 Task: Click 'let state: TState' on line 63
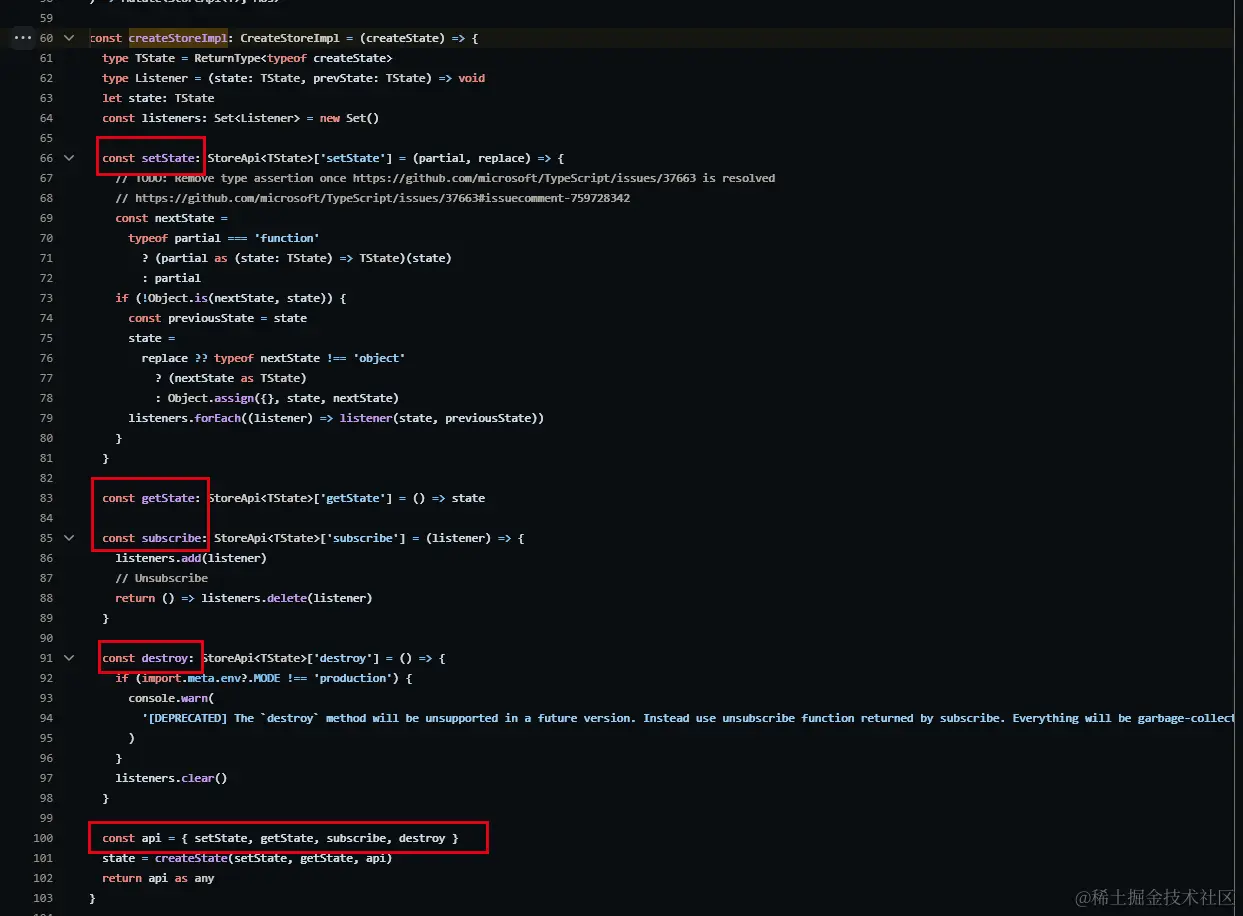click(158, 98)
